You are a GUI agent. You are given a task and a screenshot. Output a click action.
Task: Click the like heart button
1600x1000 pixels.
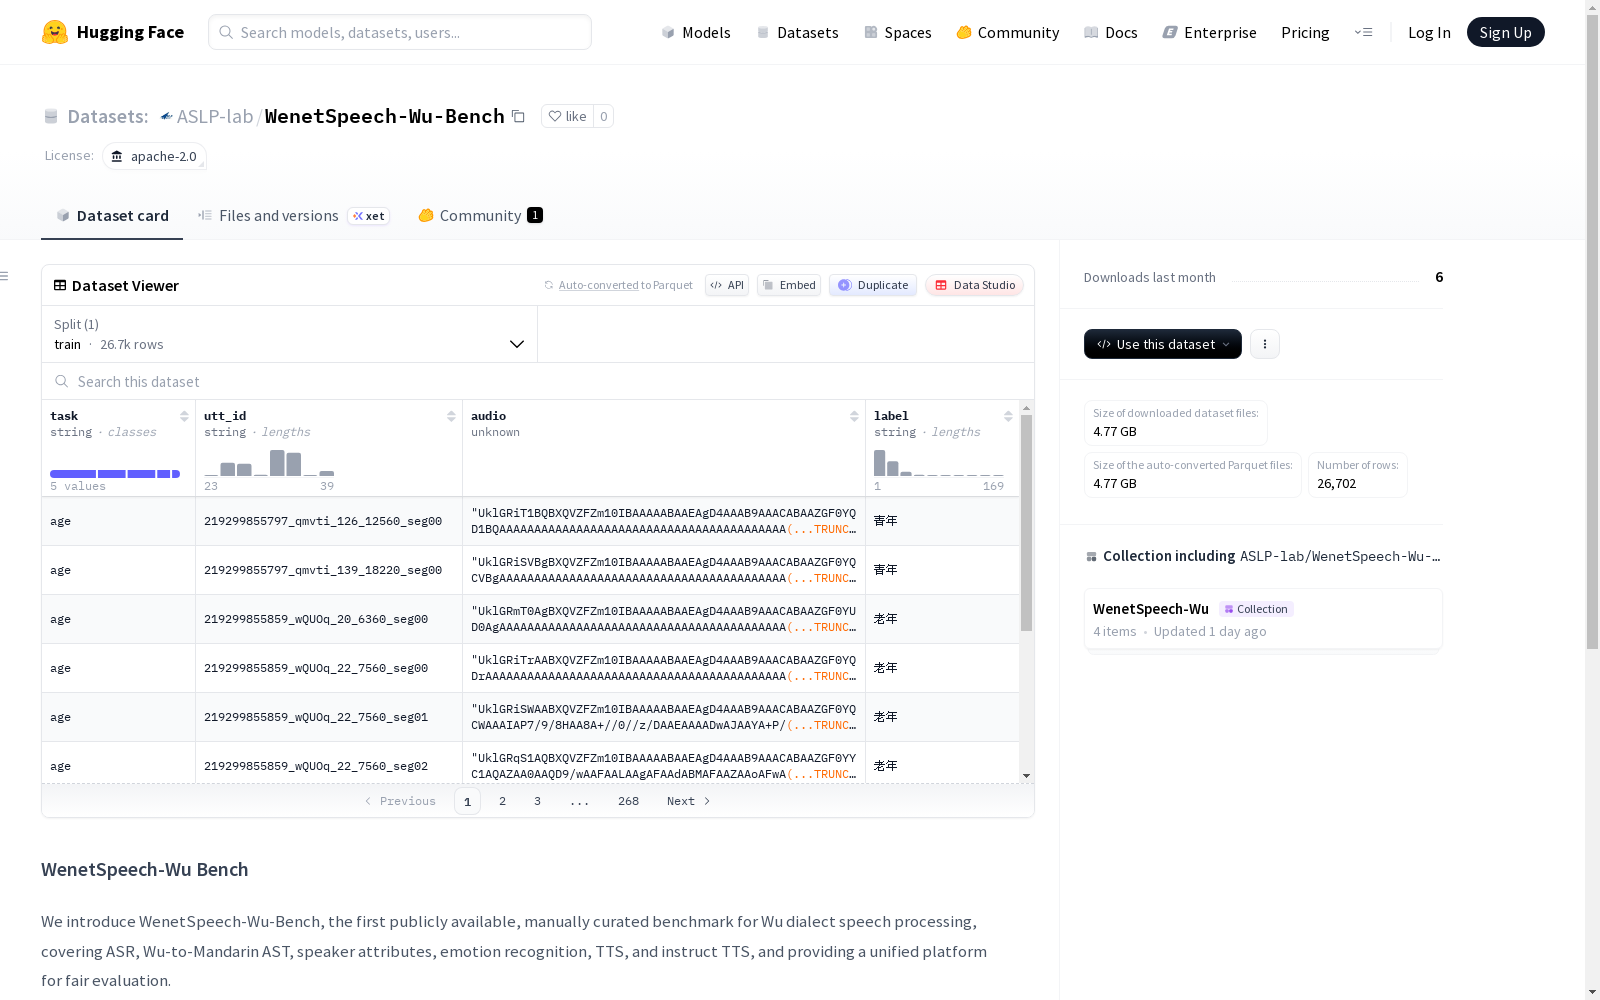567,116
